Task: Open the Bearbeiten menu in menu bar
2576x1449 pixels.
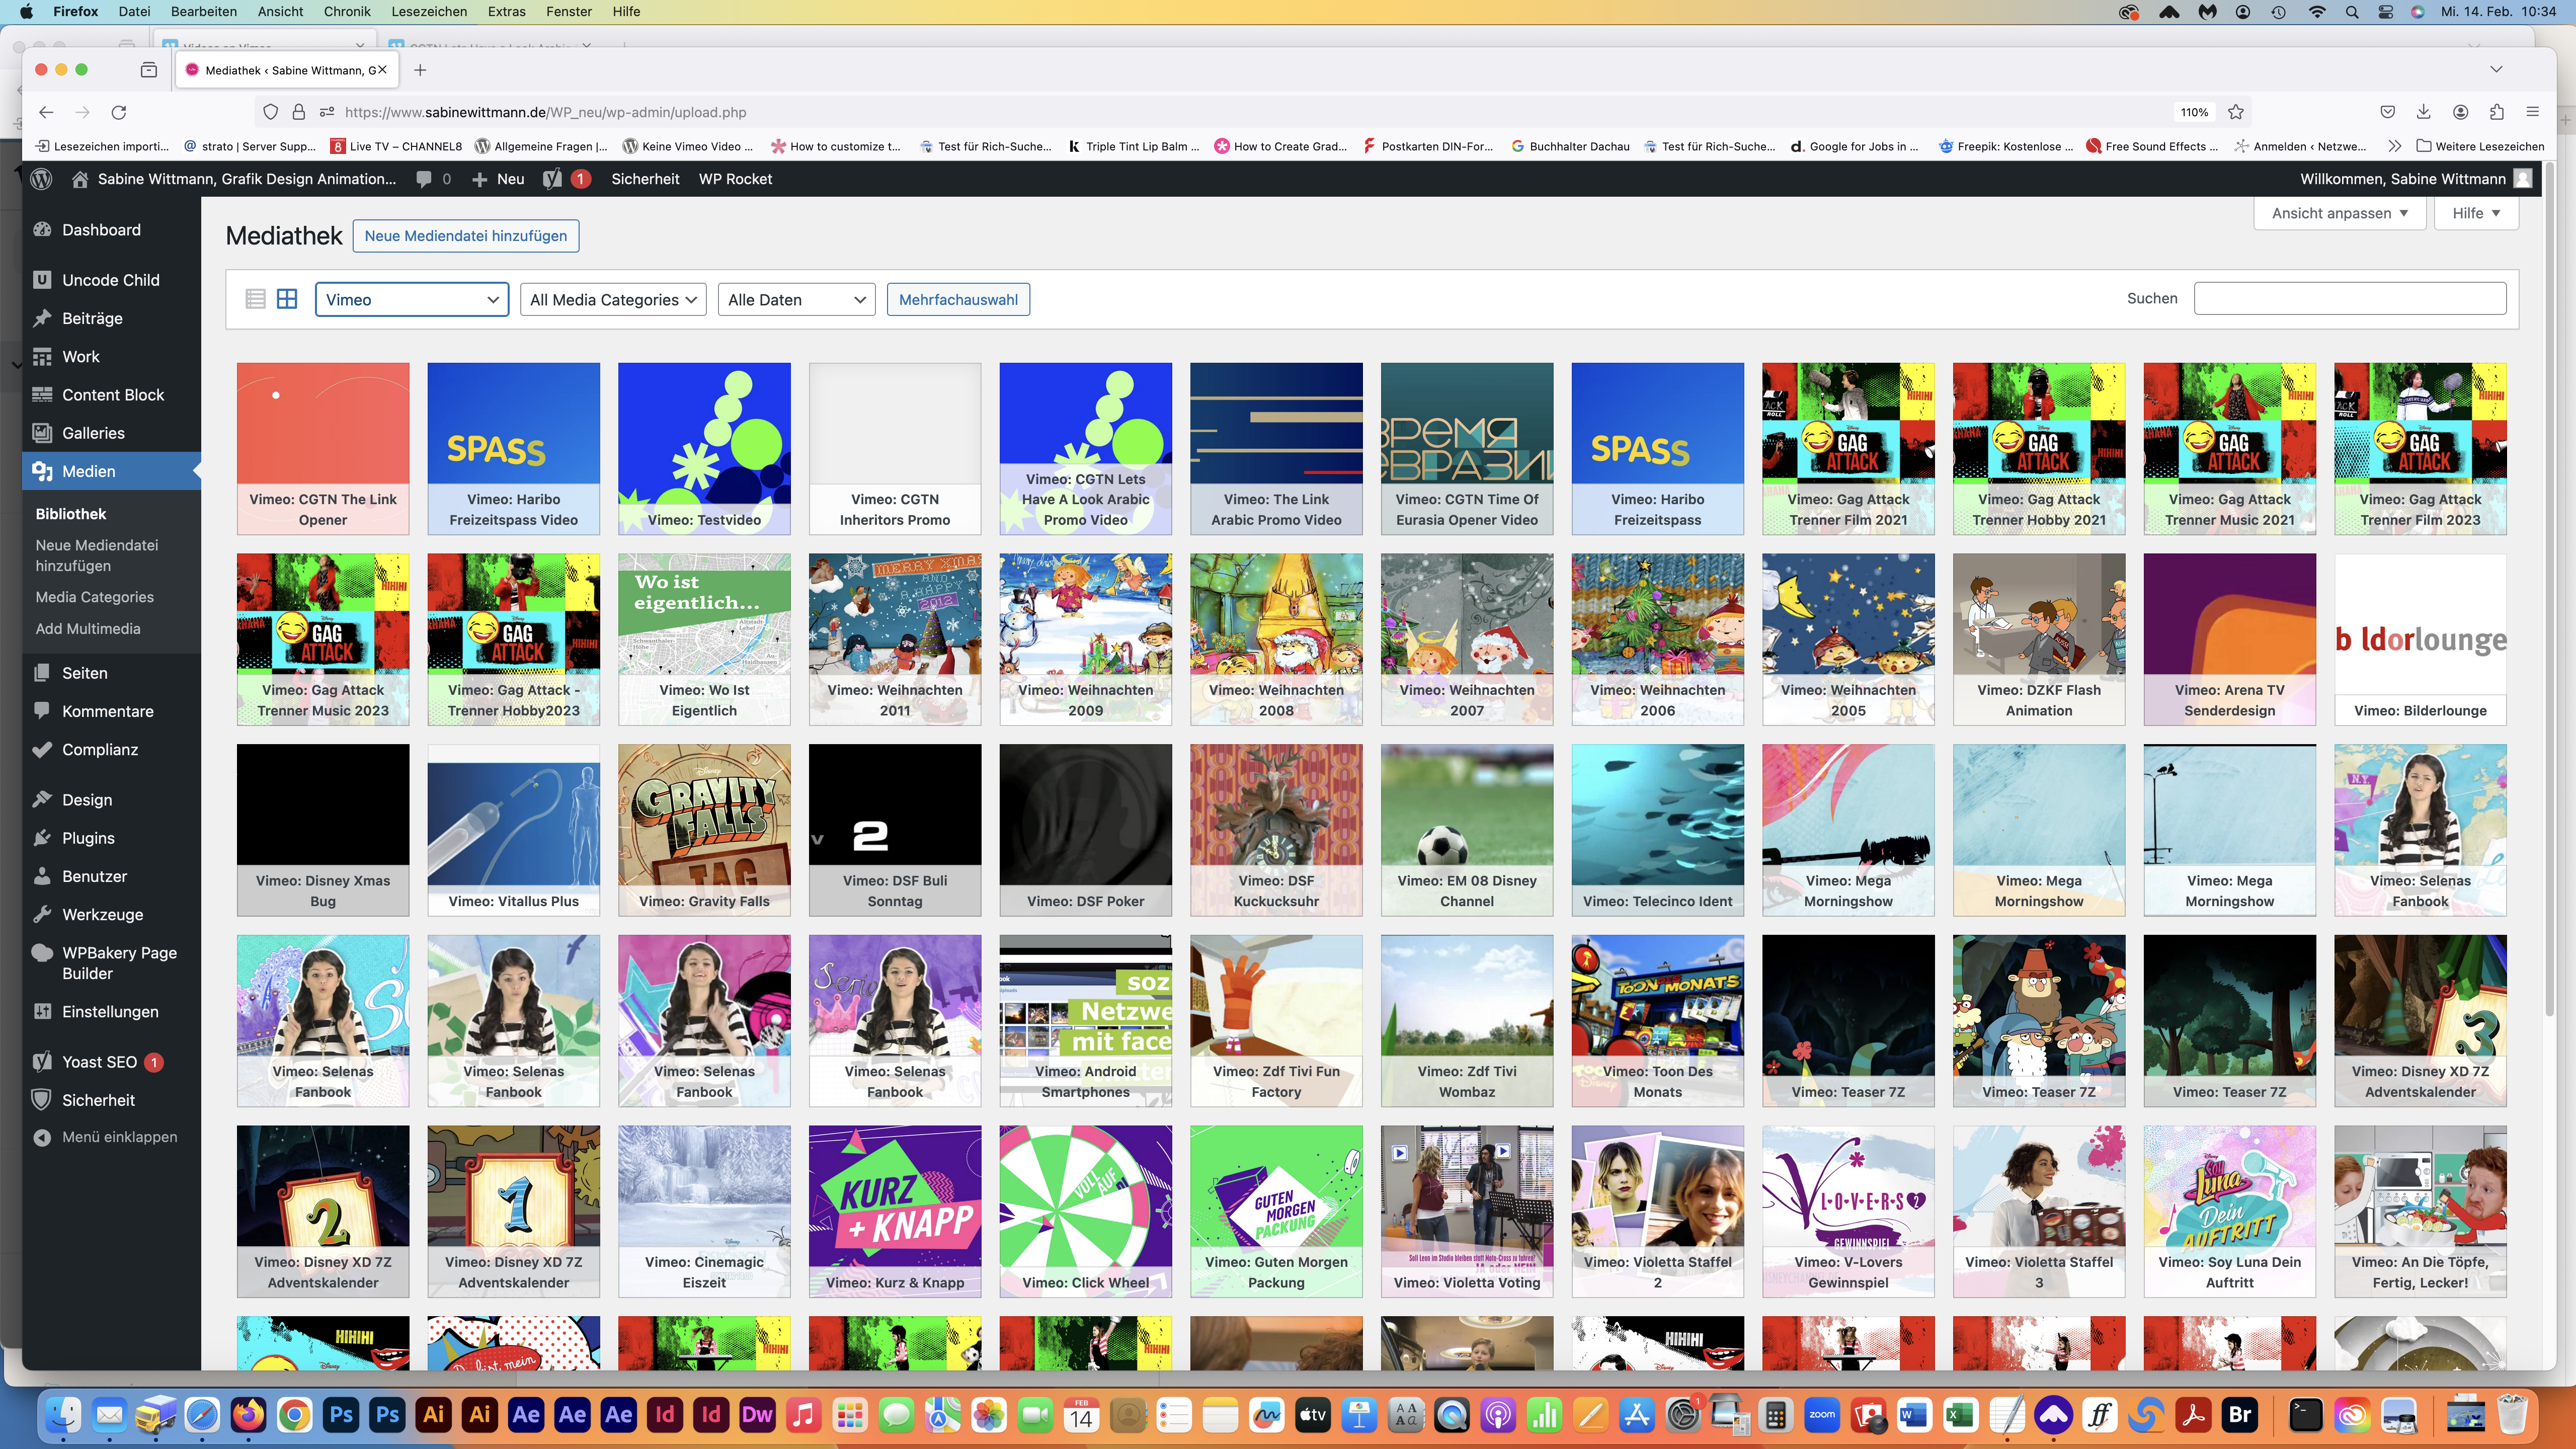Action: coord(204,12)
